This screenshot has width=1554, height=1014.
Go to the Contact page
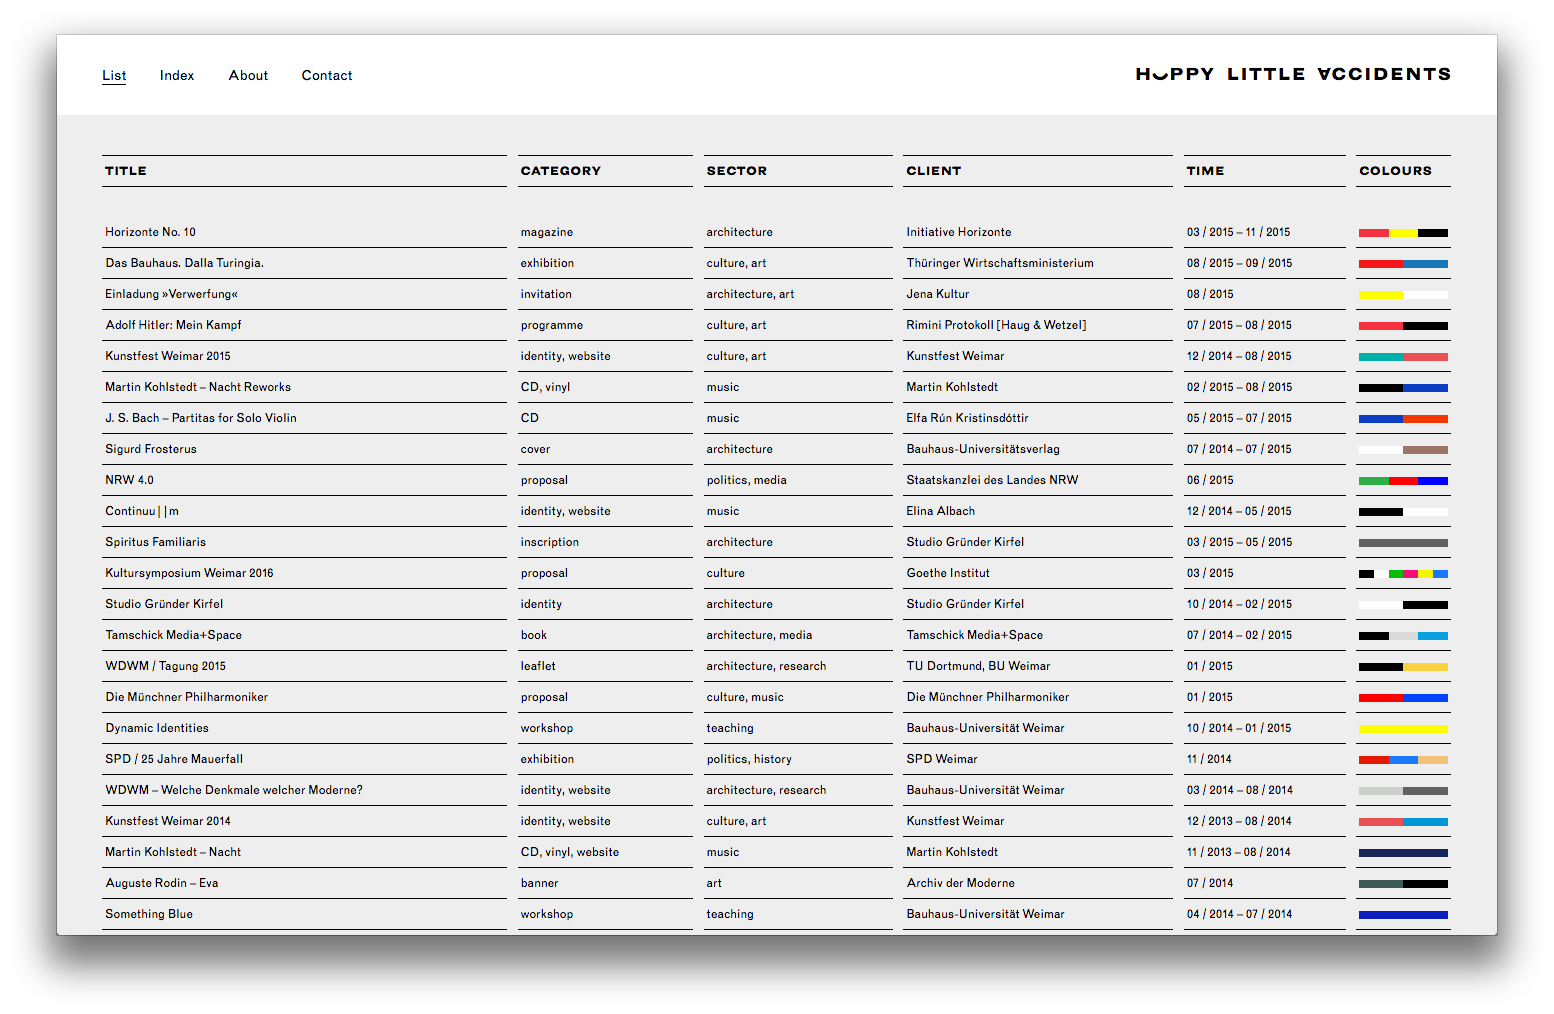[x=327, y=75]
